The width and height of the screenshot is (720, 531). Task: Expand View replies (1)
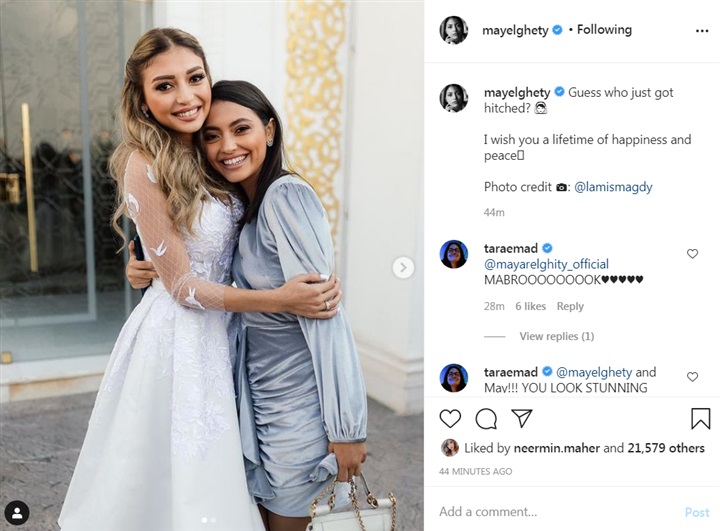(x=556, y=336)
